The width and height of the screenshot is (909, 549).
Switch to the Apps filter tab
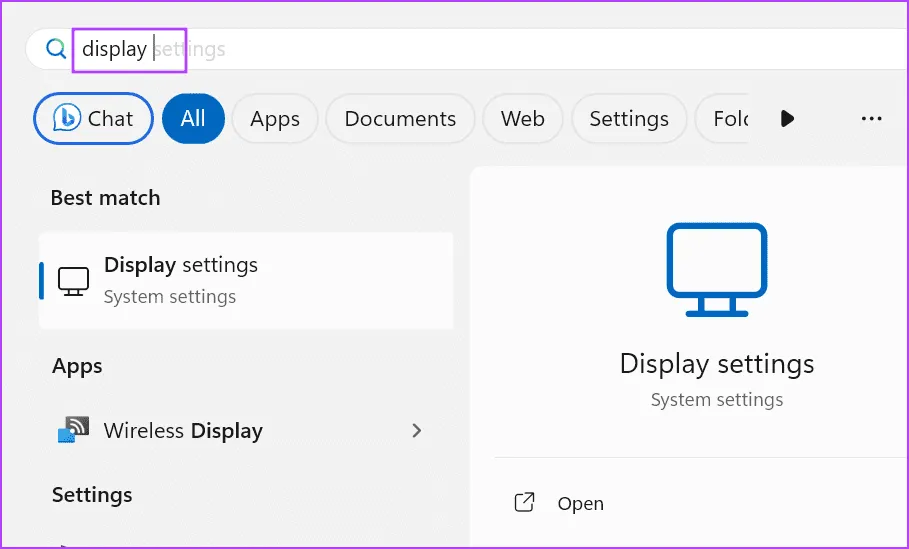275,119
